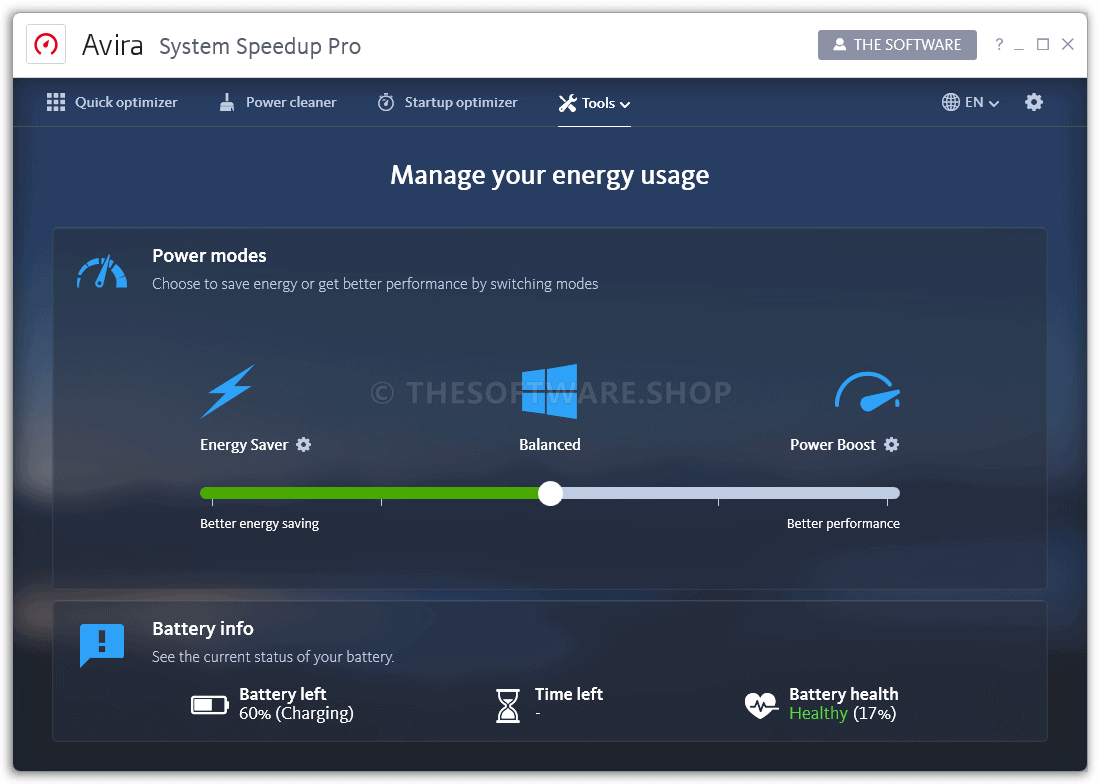Open Energy Saver settings gear
This screenshot has height=784, width=1100.
click(303, 445)
